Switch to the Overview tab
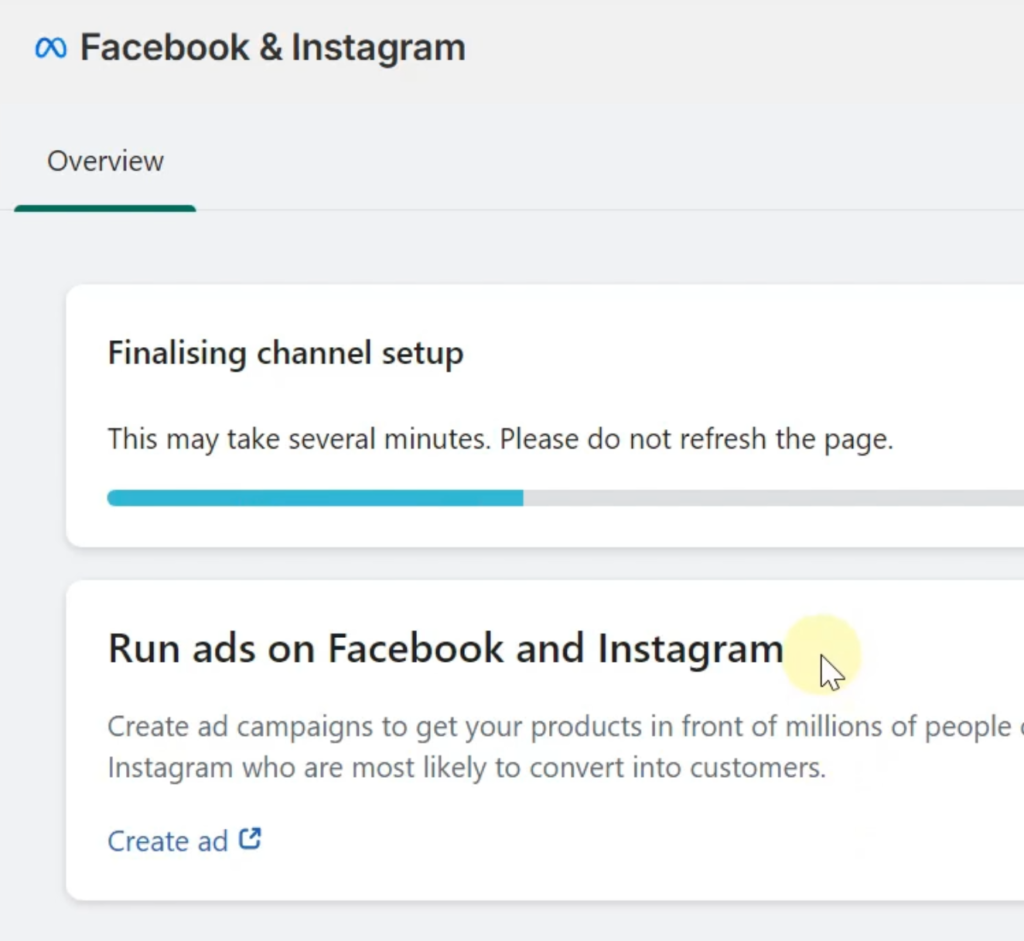 point(105,162)
